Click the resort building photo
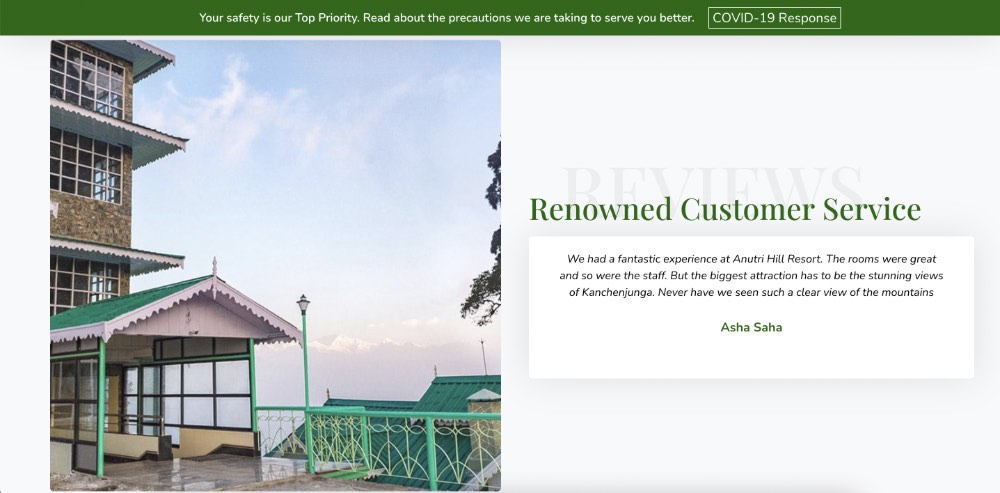 (275, 265)
